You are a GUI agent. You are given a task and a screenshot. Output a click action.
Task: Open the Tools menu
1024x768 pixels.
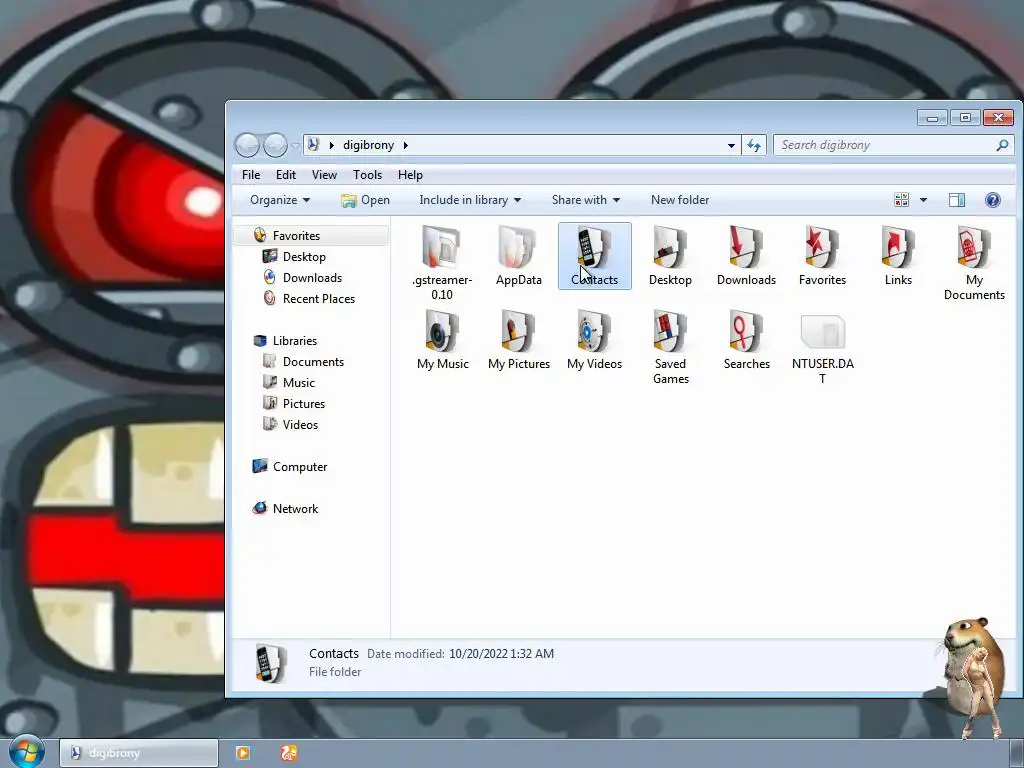(367, 175)
